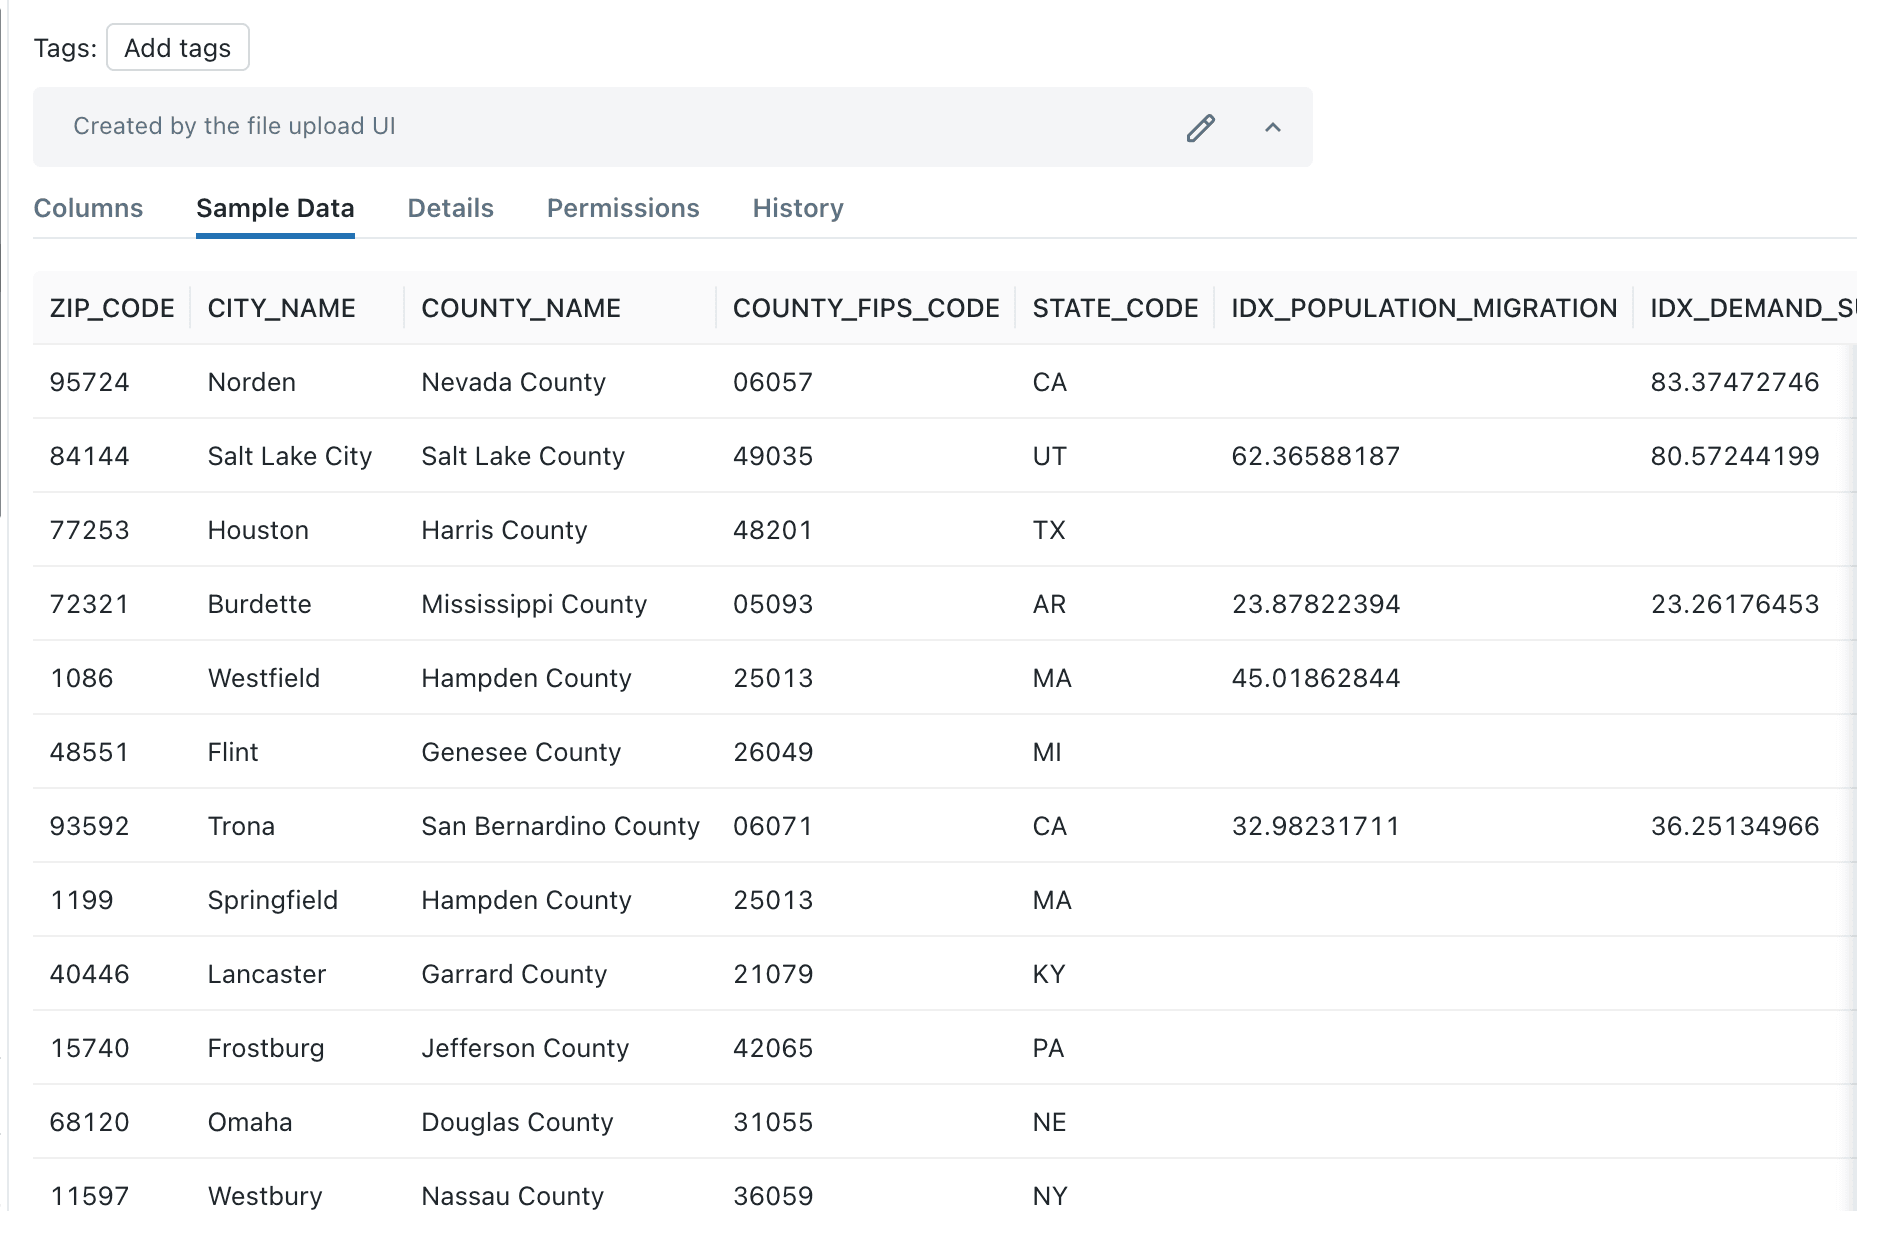Click the Mississippi County cell
This screenshot has width=1897, height=1243.
[534, 604]
